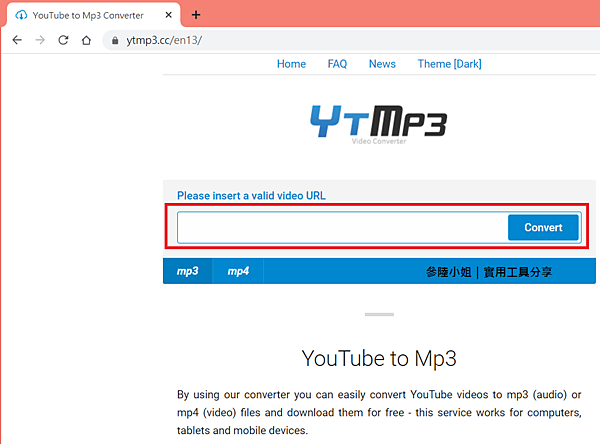Click the address bar showing ytmp3.cc/en13/
The height and width of the screenshot is (444, 600).
click(x=352, y=40)
